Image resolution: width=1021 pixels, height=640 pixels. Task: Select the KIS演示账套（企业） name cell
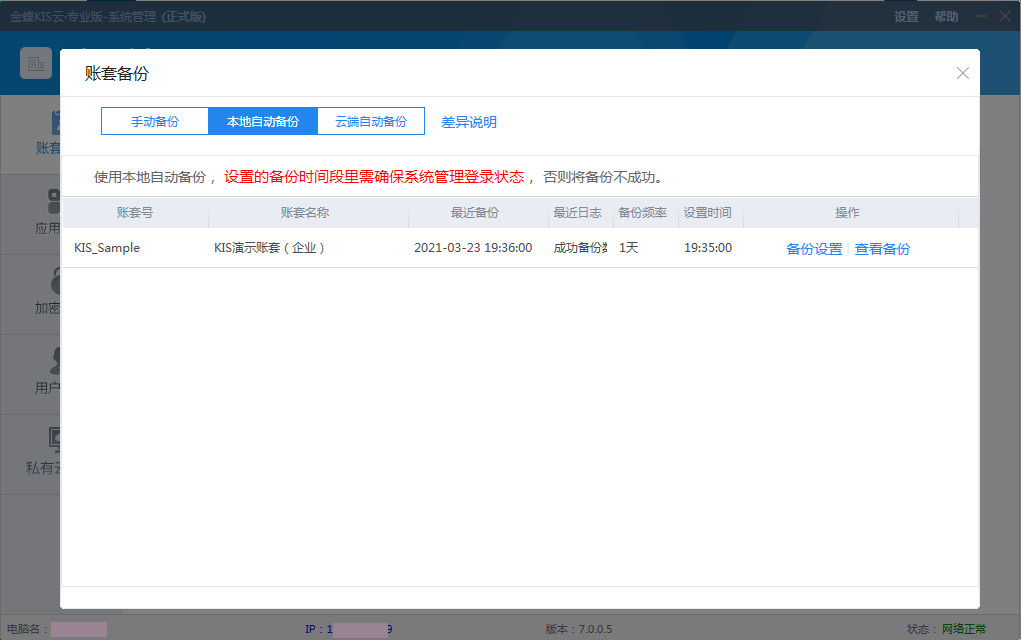coord(270,248)
